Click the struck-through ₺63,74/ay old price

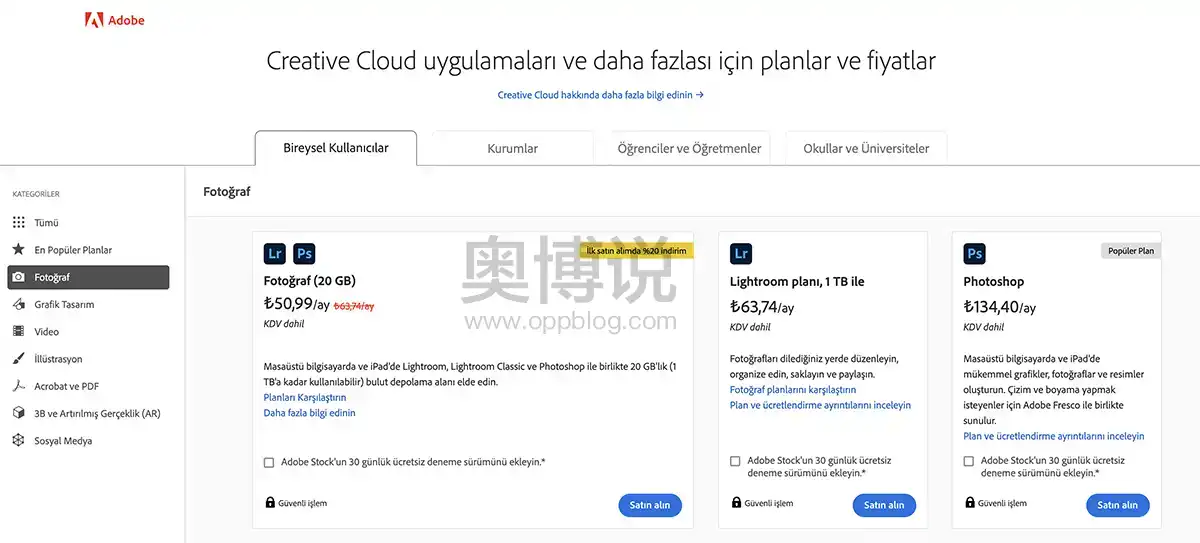click(x=354, y=306)
